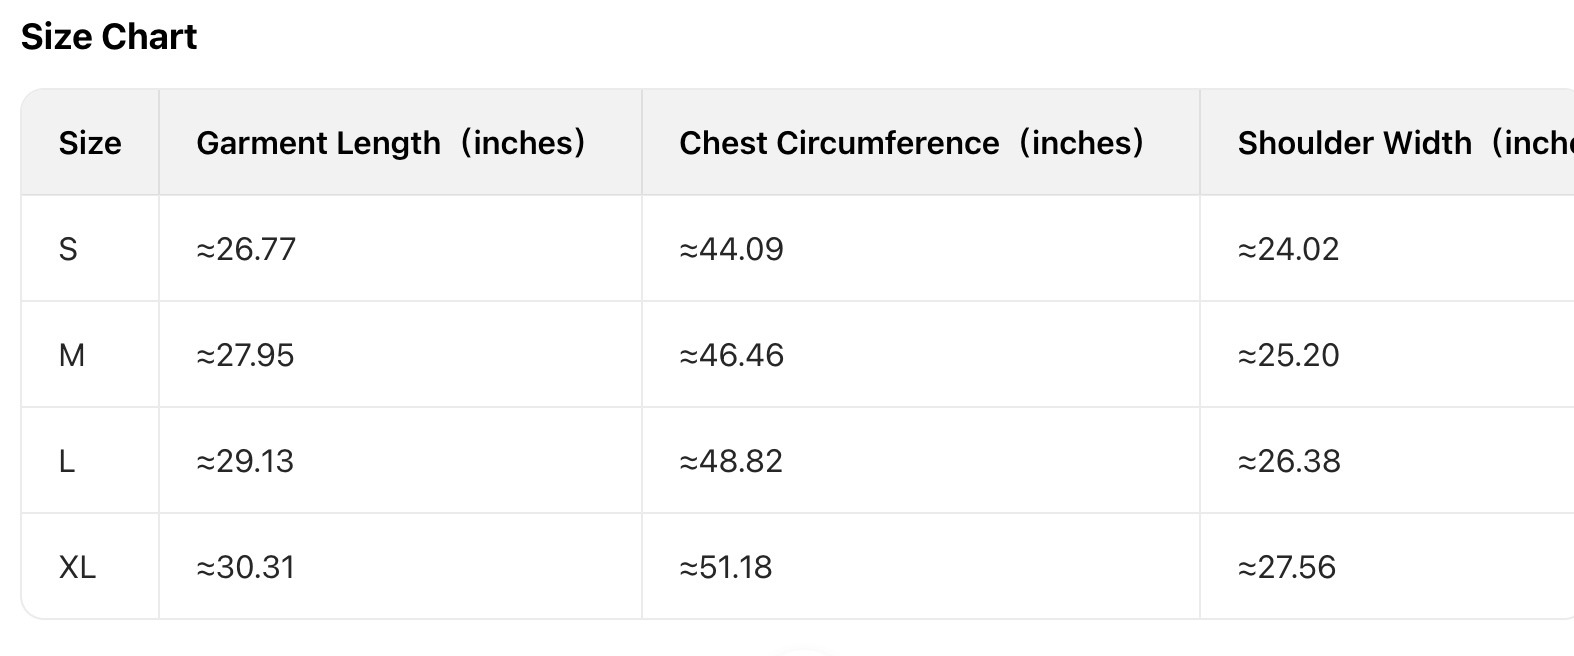
Task: Click shoulder width value ≈26.38
Action: pyautogui.click(x=1289, y=461)
